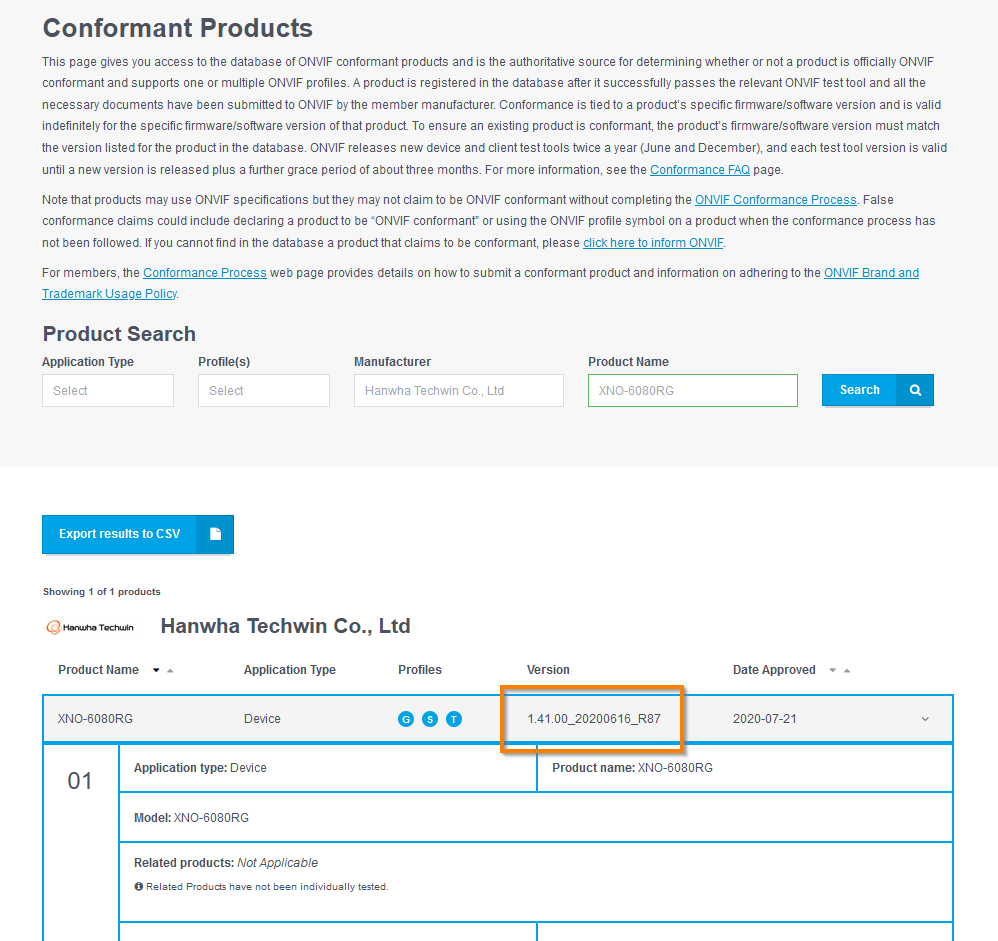Select the Profile S badge

coord(430,719)
